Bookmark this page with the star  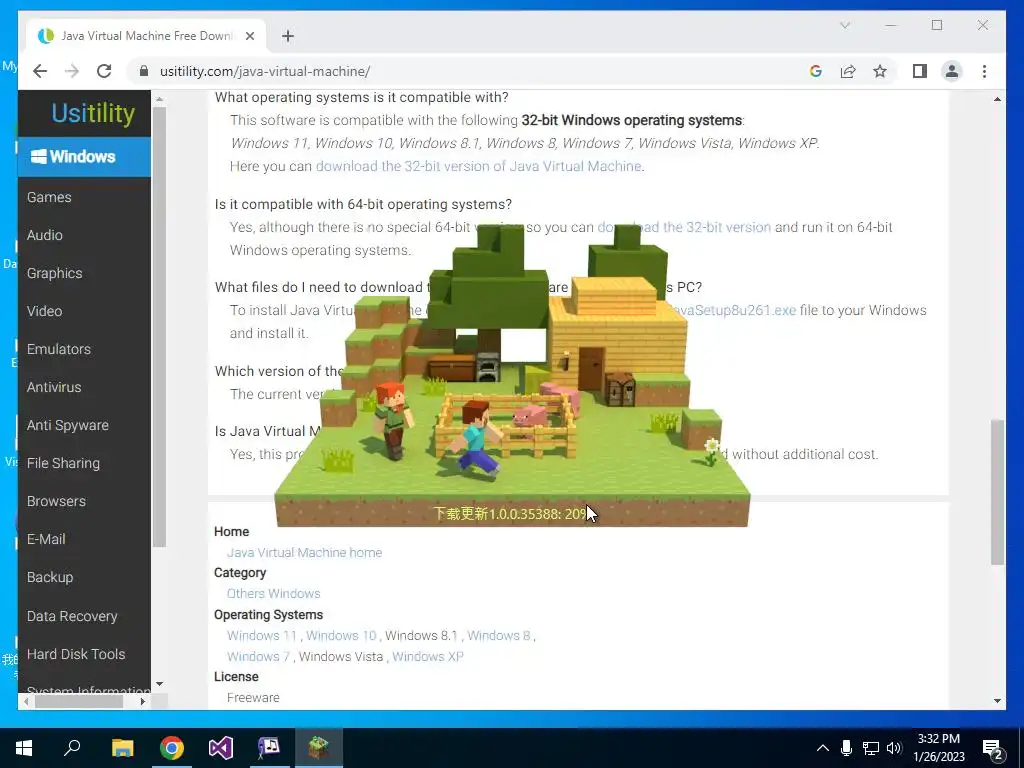point(880,71)
